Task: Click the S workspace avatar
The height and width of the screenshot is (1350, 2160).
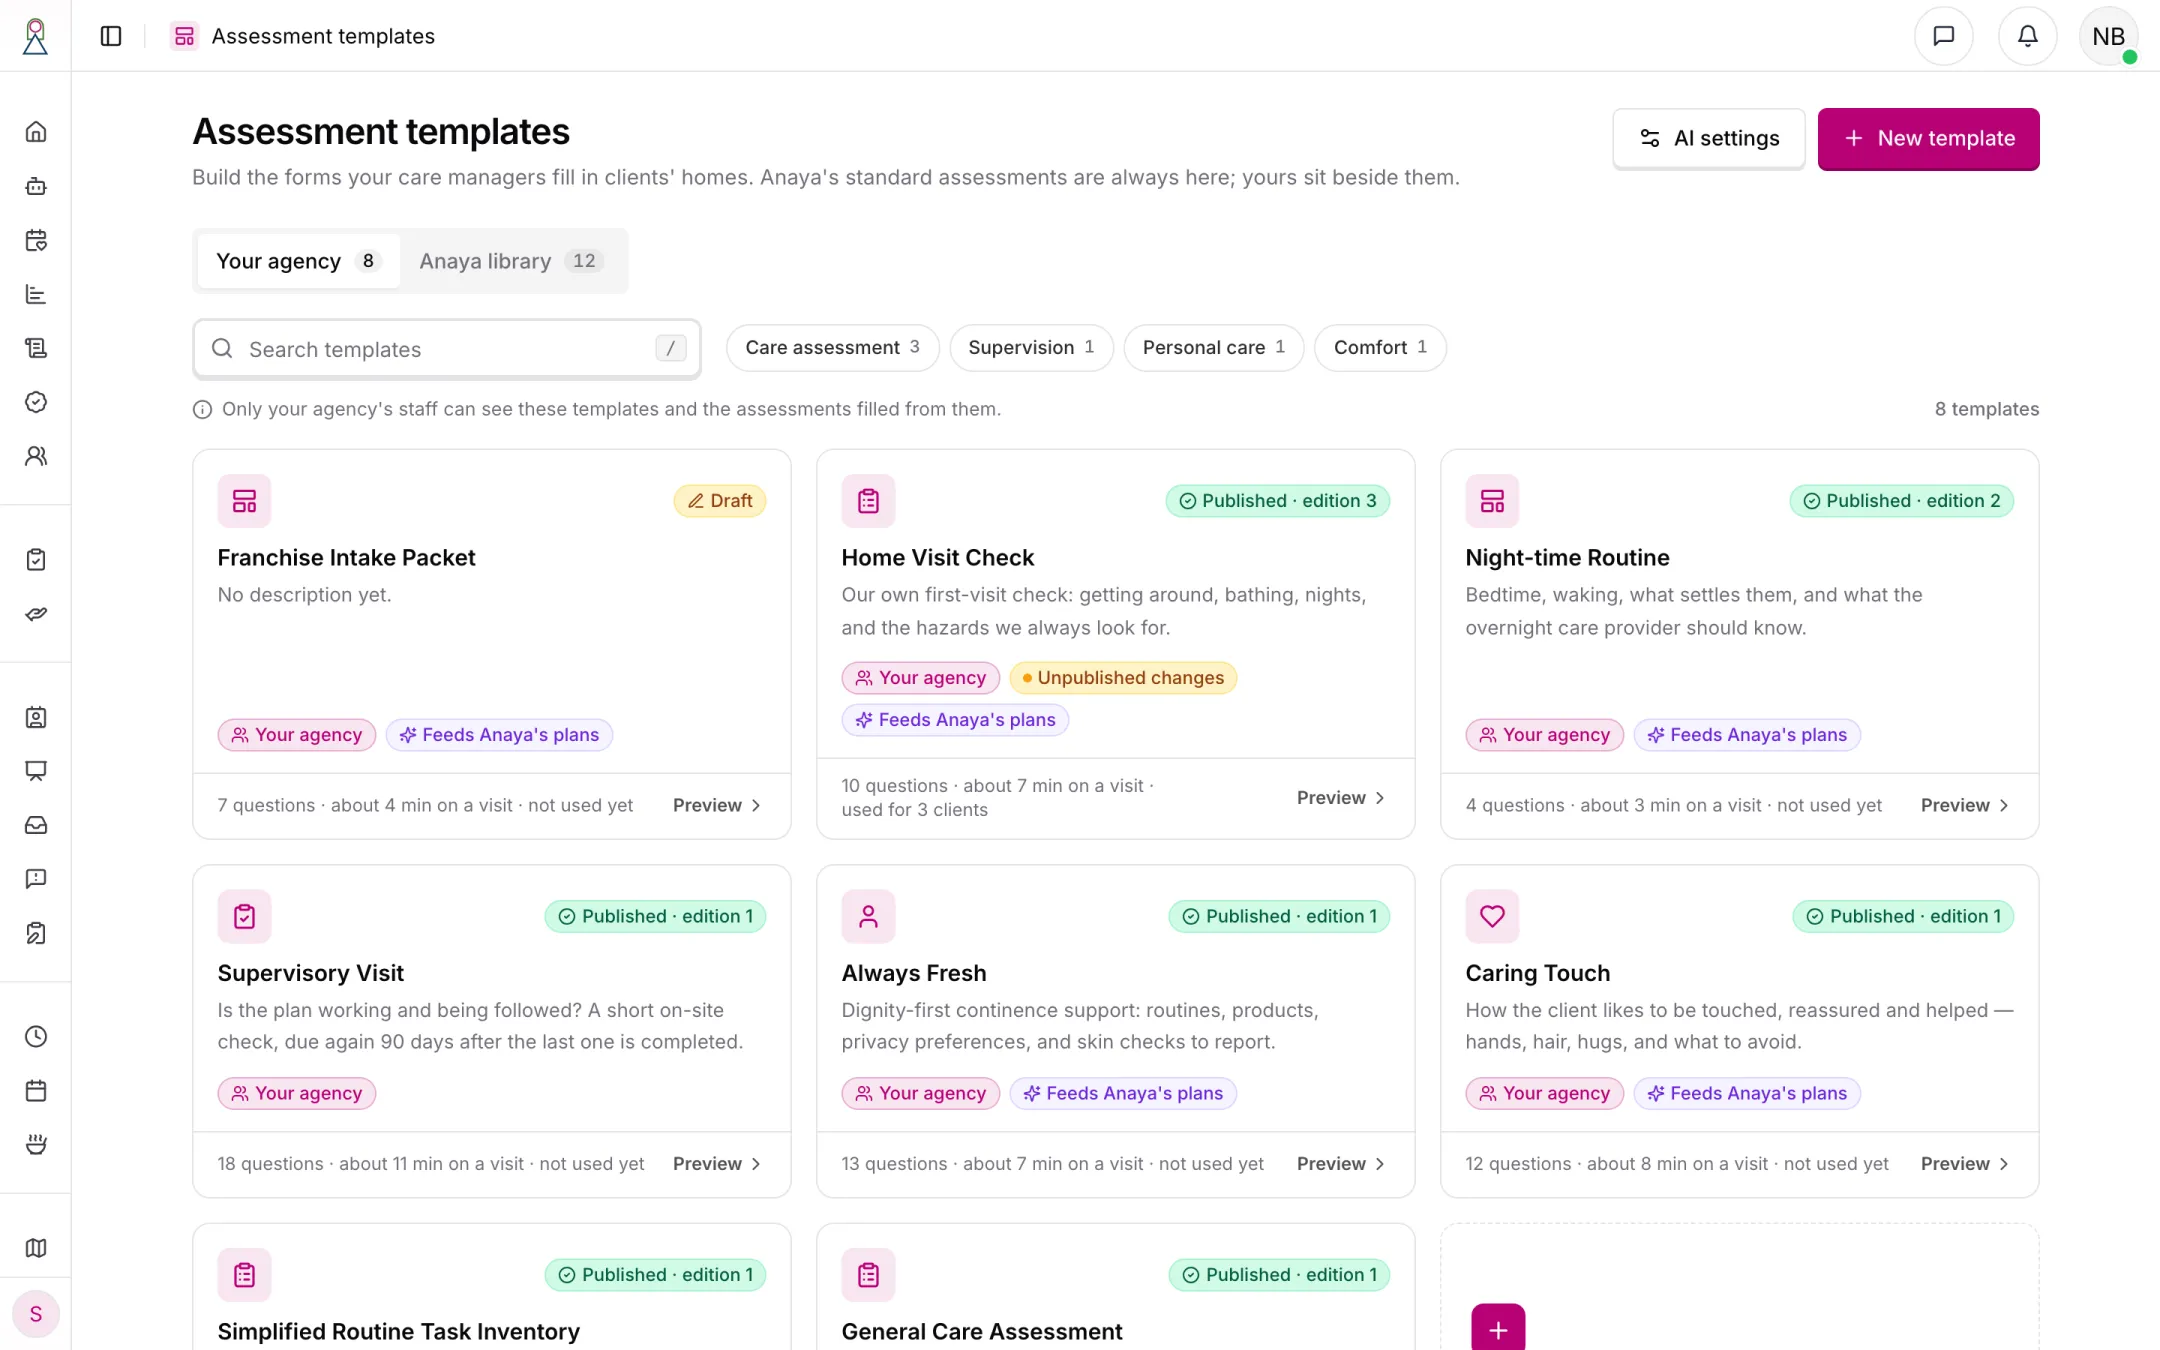Action: click(x=36, y=1314)
